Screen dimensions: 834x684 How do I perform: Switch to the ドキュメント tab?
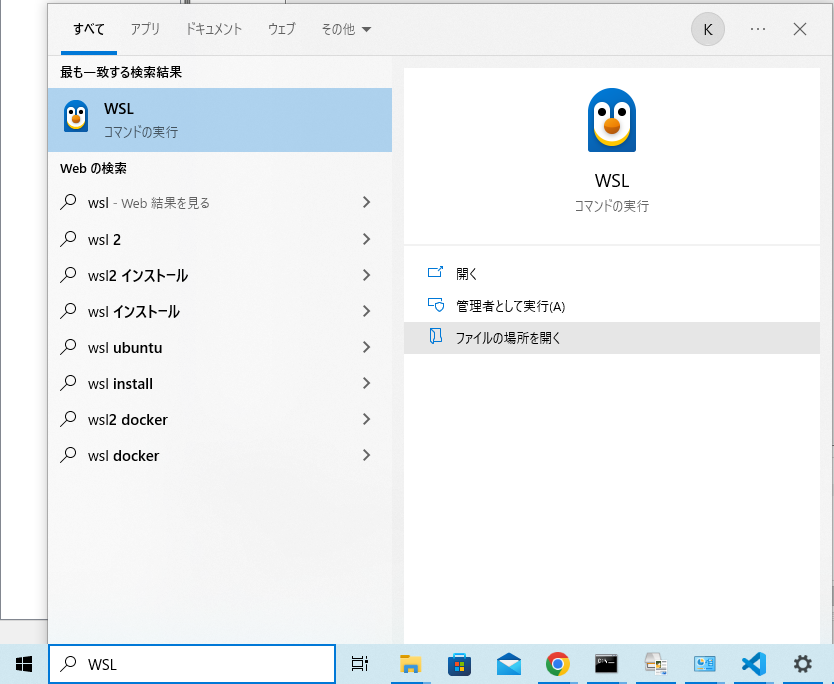coord(214,29)
